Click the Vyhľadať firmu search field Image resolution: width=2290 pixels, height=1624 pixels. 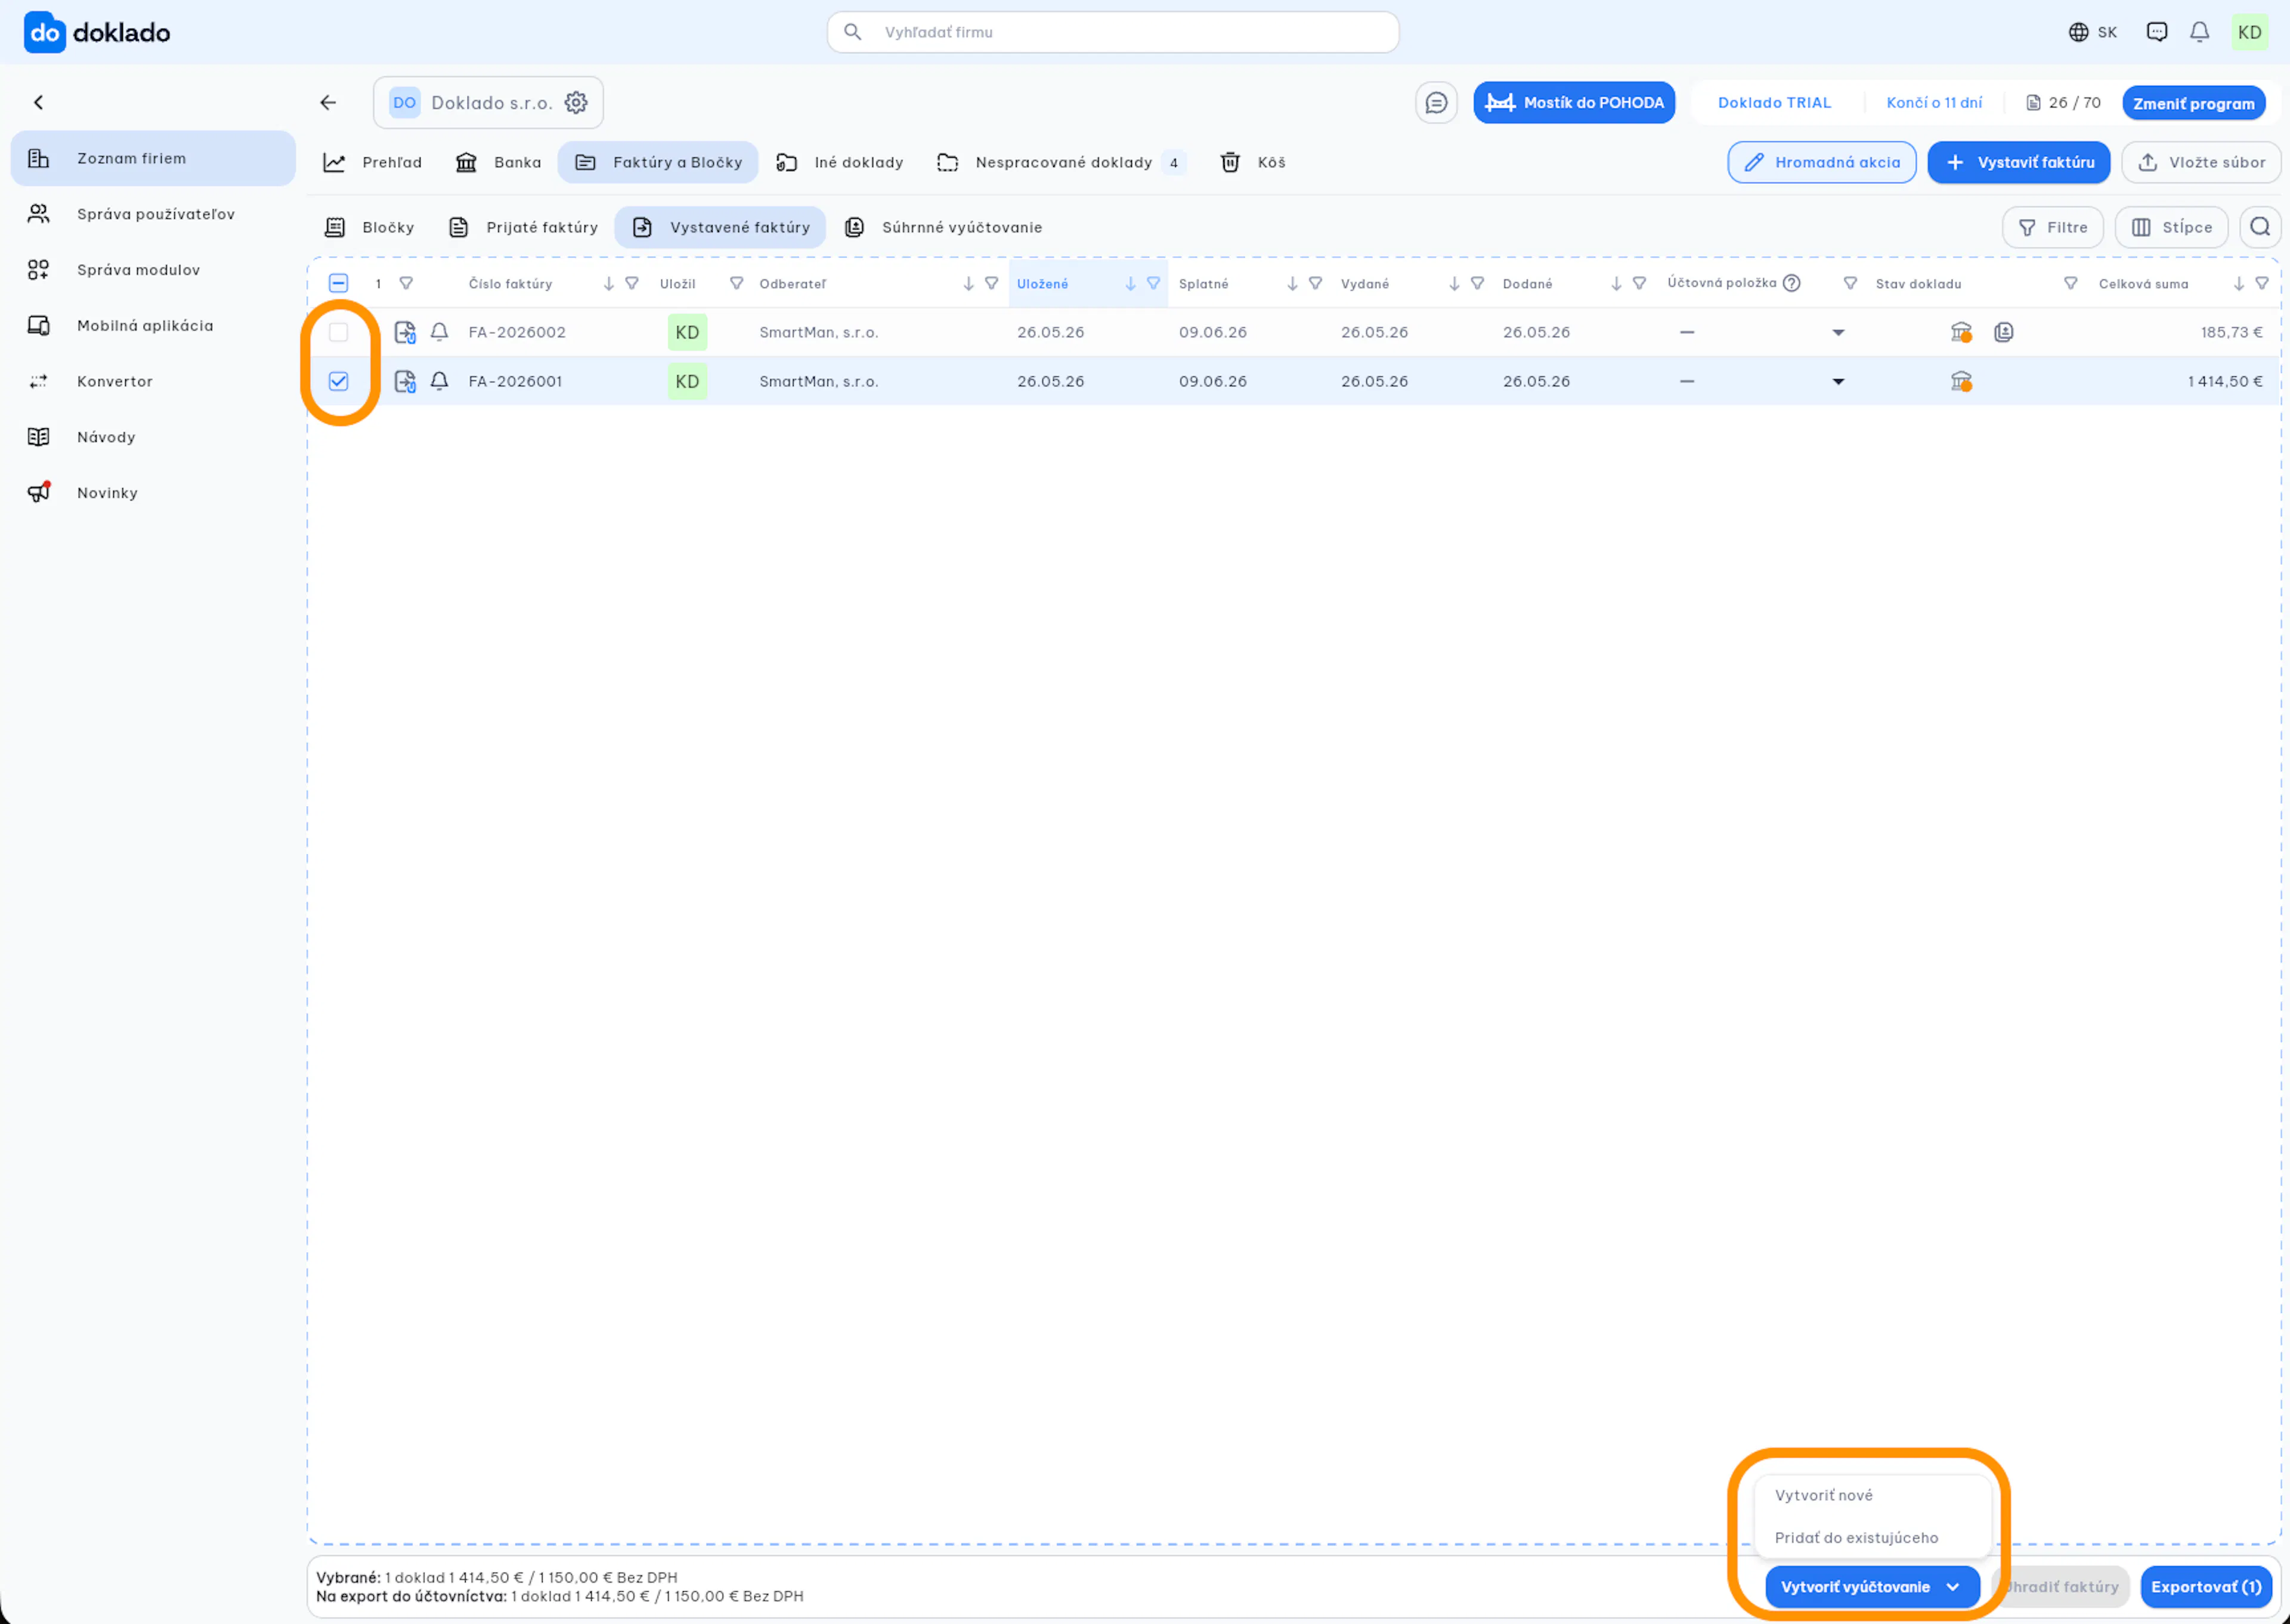(x=1112, y=32)
